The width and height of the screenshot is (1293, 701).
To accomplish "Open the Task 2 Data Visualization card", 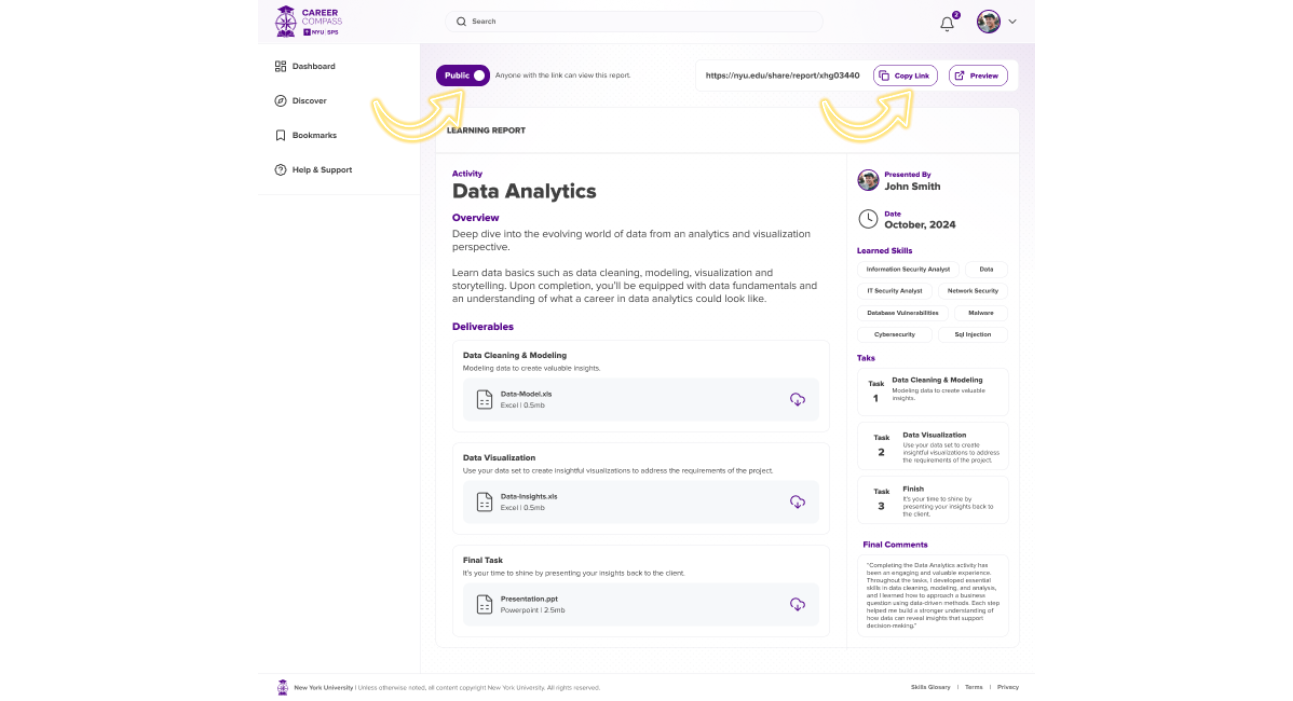I will point(932,446).
